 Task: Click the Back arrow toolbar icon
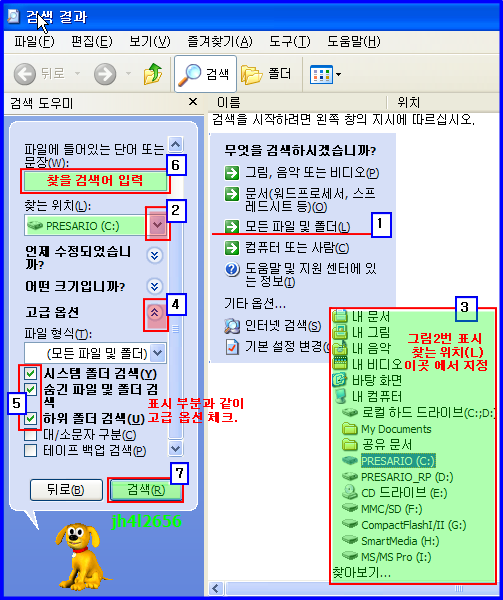pyautogui.click(x=25, y=74)
